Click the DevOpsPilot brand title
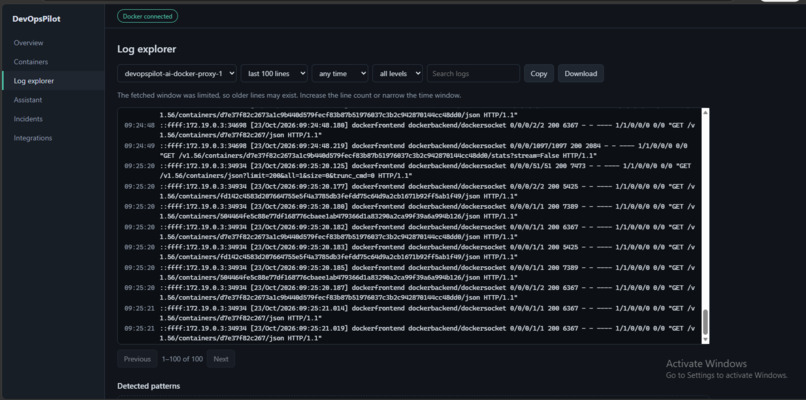 pos(36,20)
